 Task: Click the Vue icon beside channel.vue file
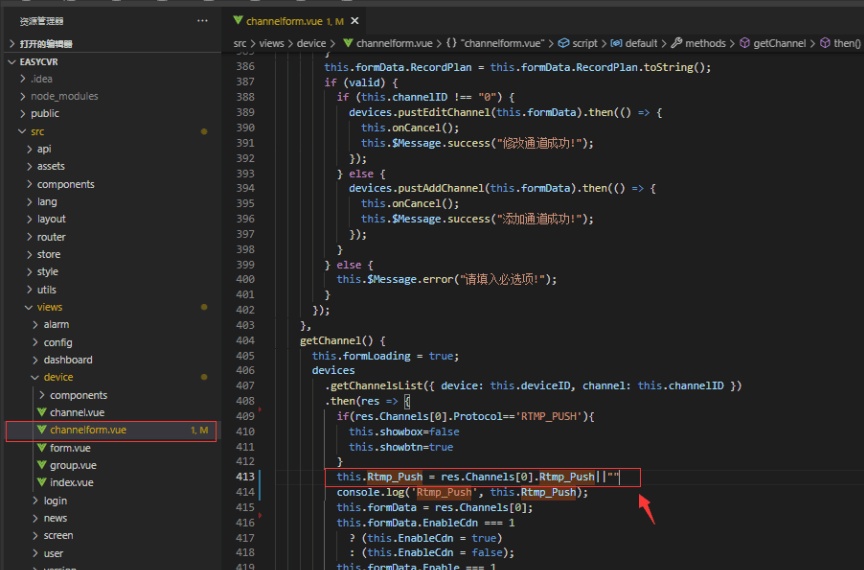tap(41, 412)
